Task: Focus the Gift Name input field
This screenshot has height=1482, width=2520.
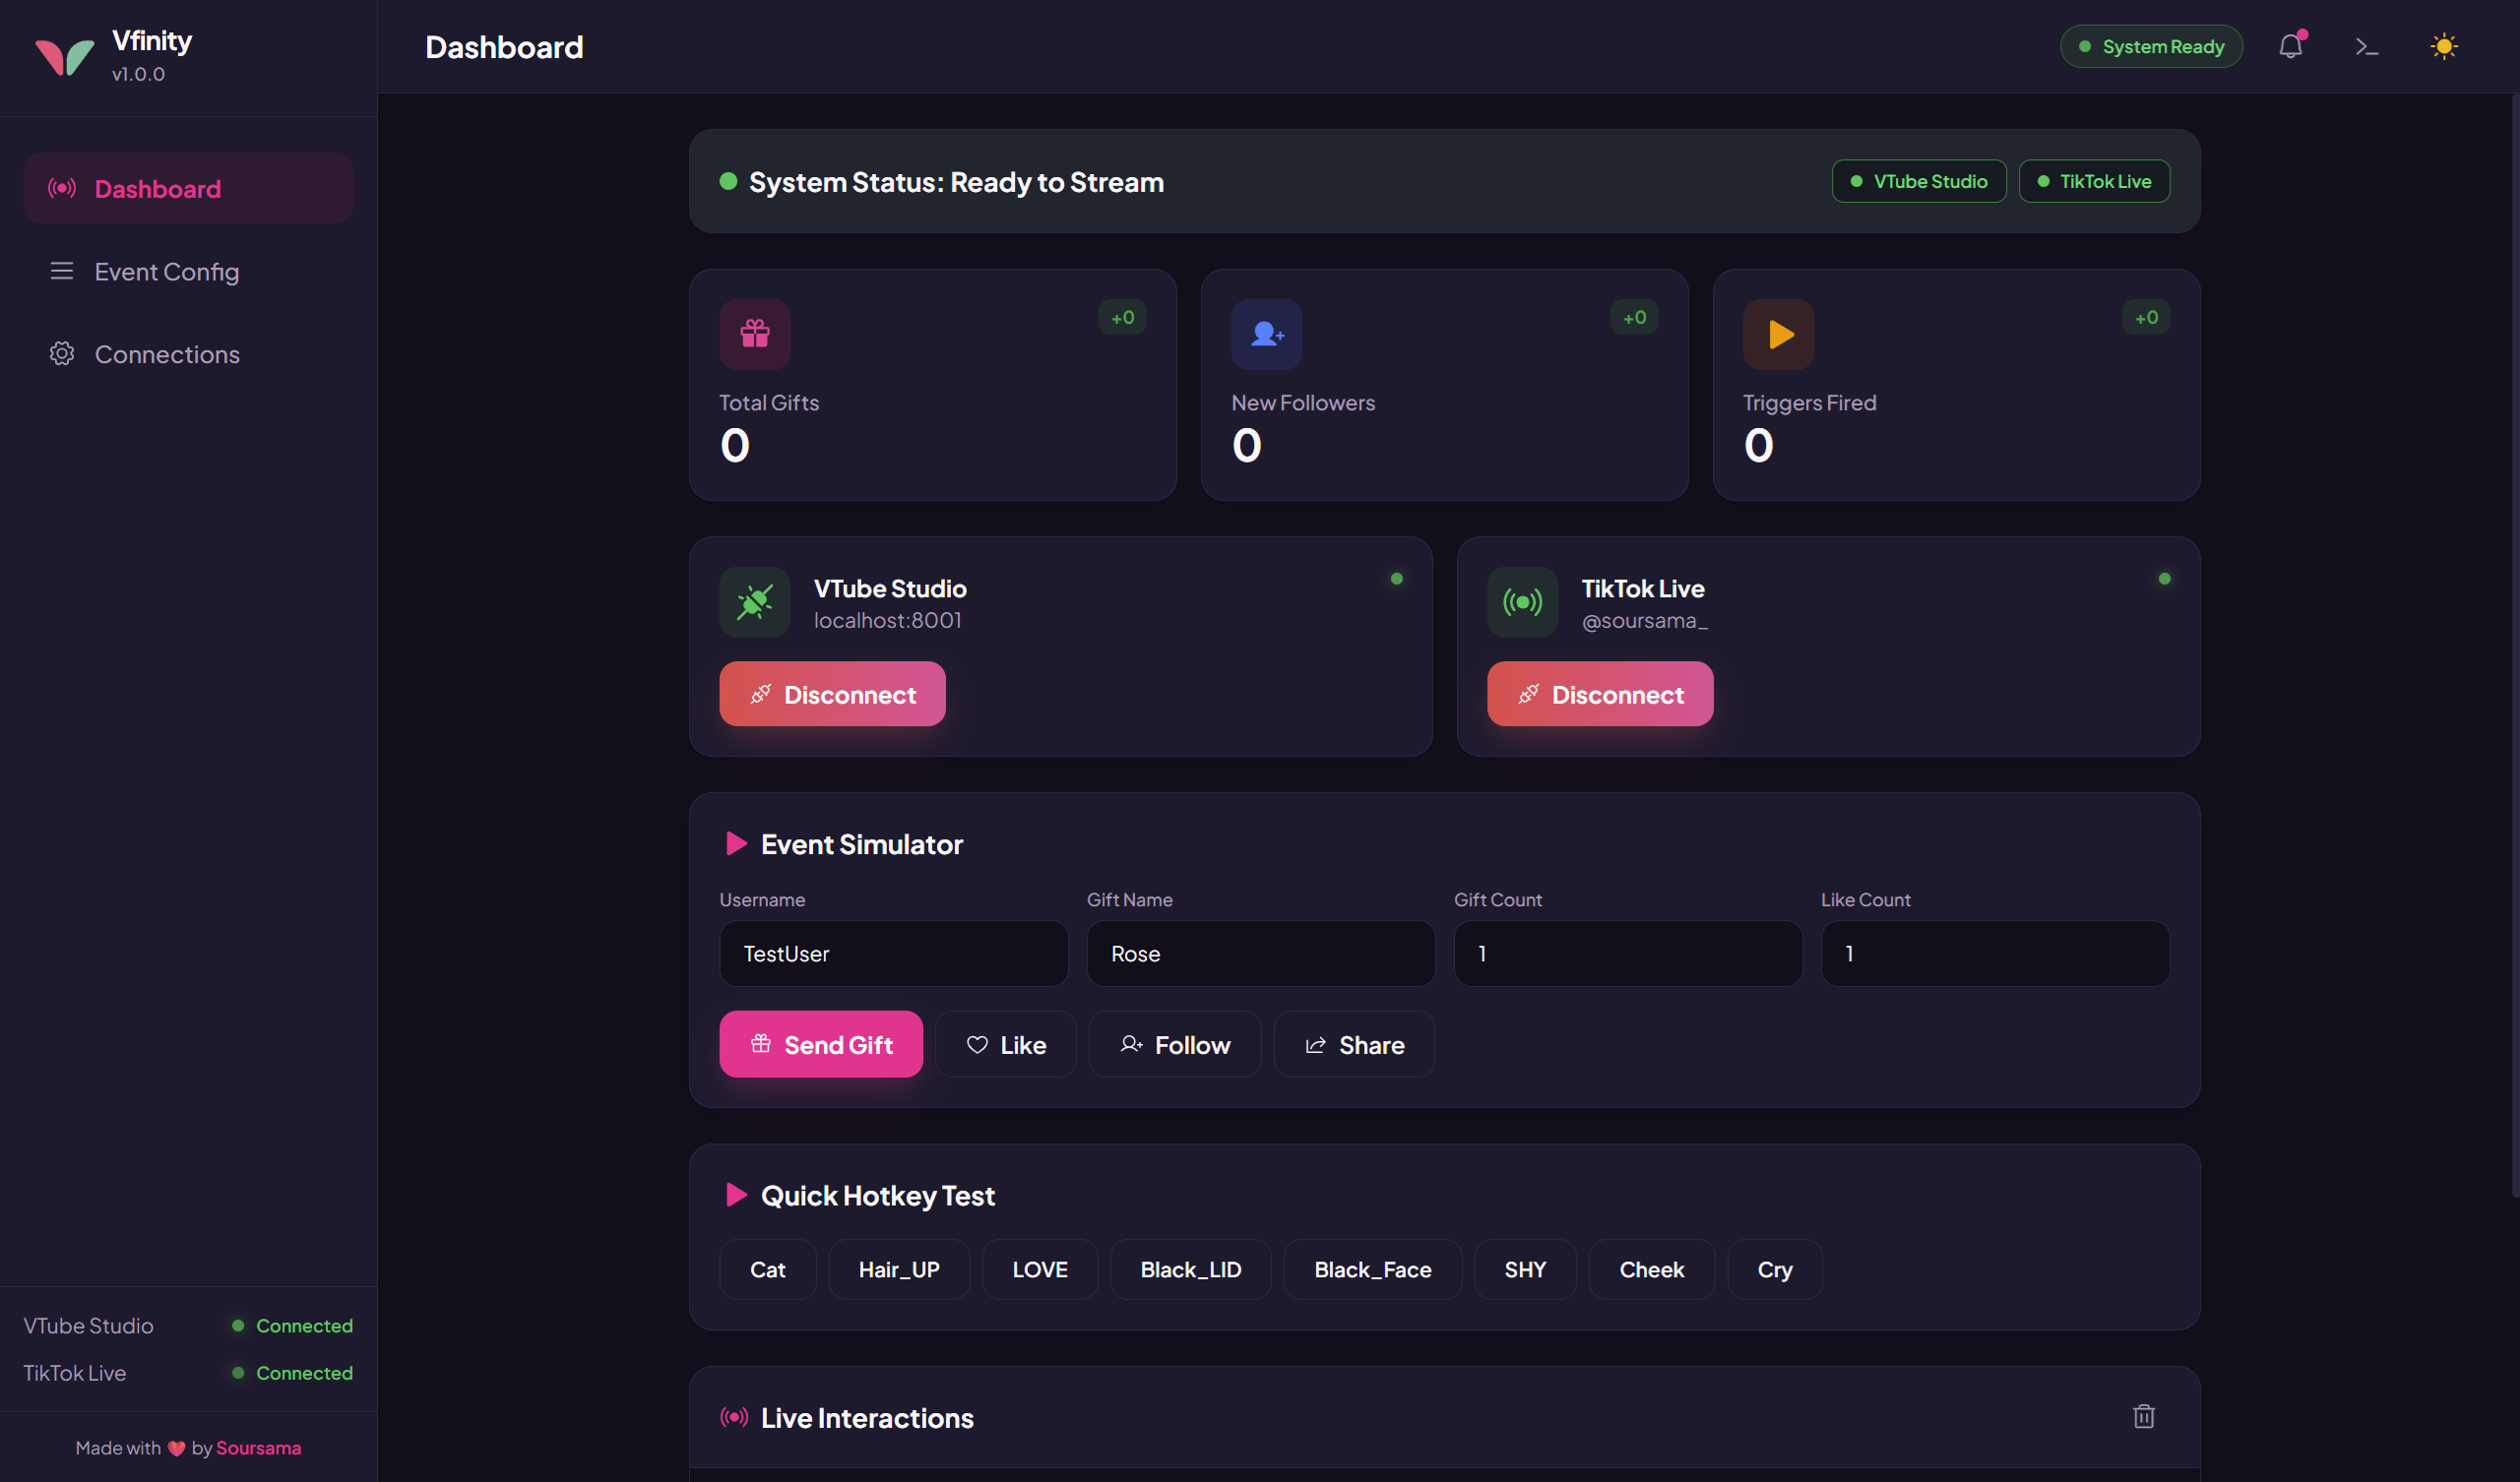Action: pyautogui.click(x=1260, y=954)
